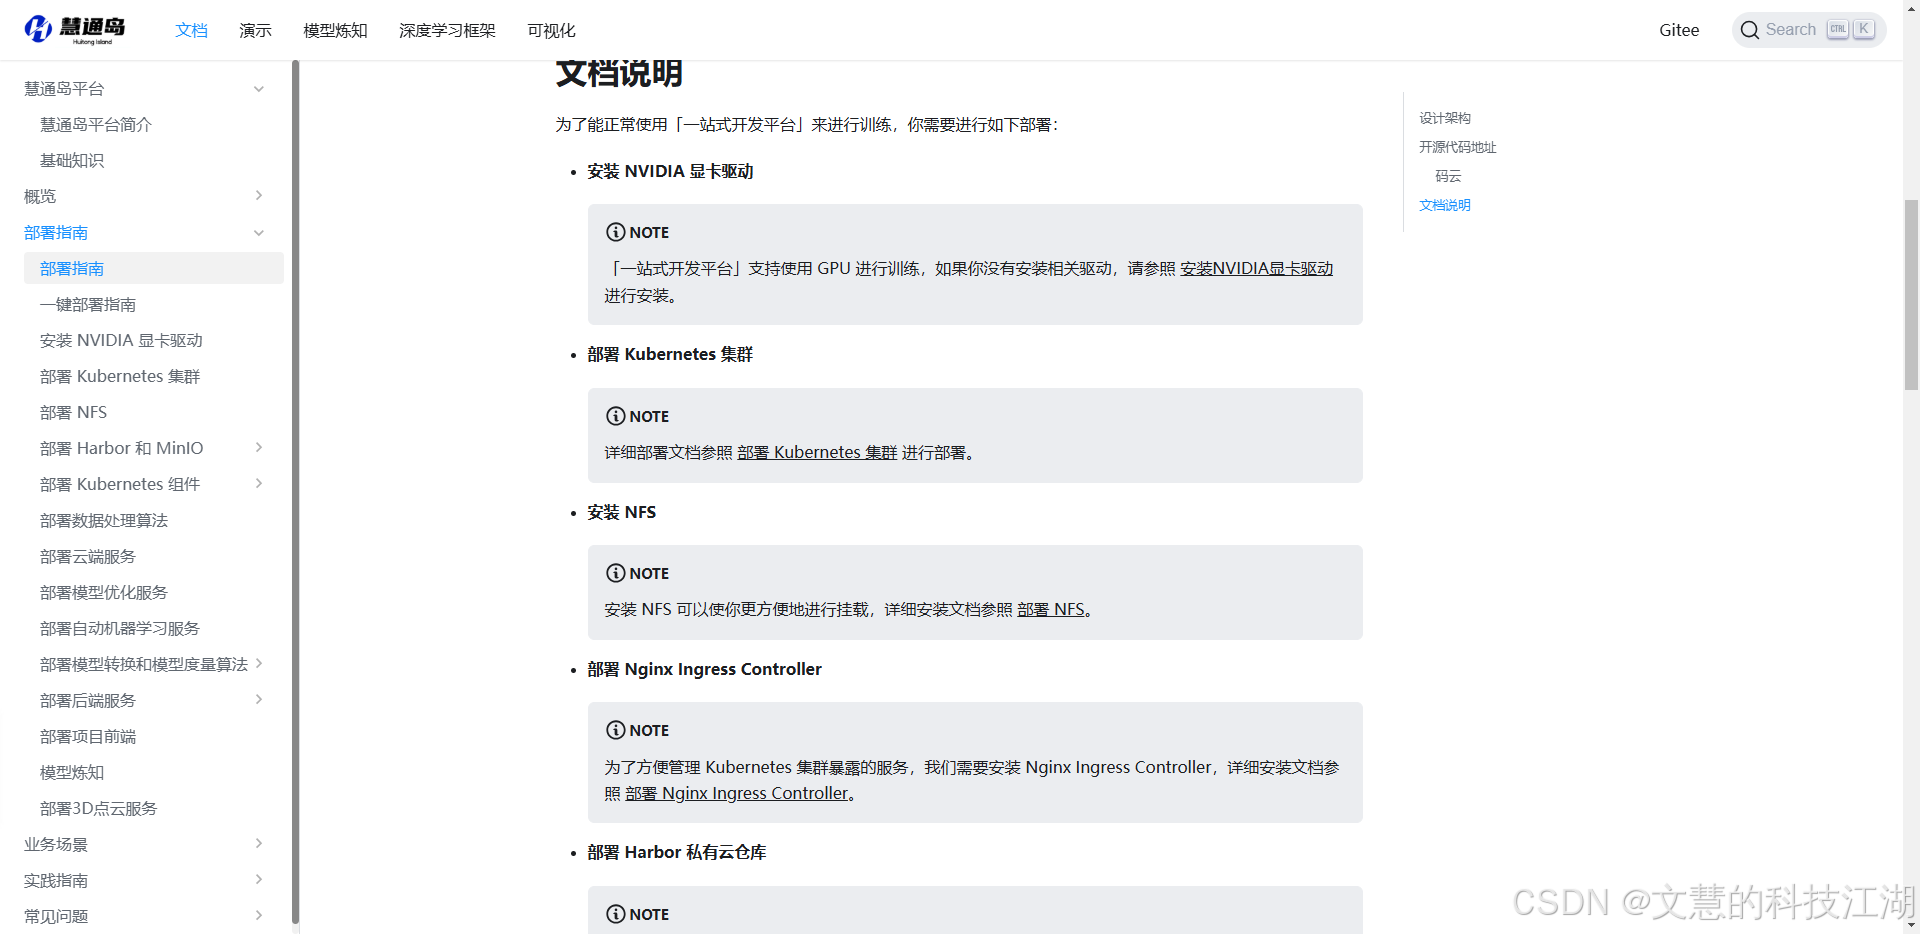
Task: Click the page vertical scrollbar thumb
Action: pyautogui.click(x=1911, y=294)
